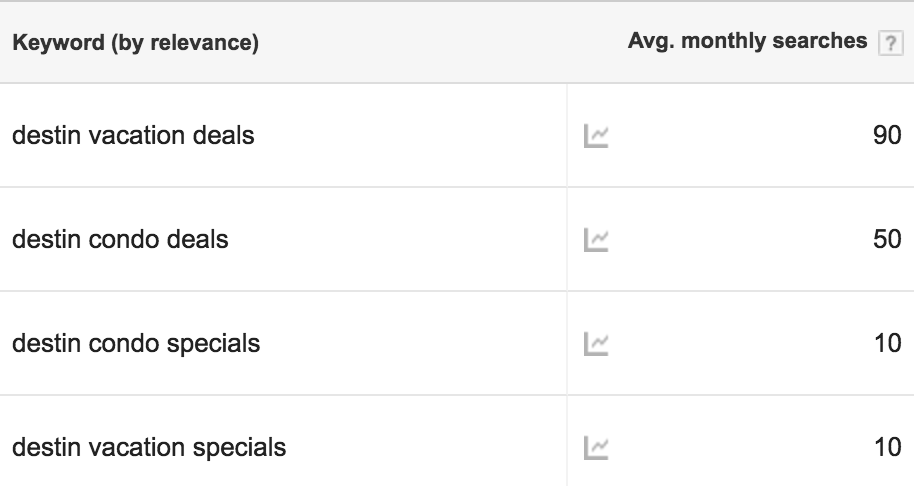Click the word 'specials' in destin condo specials

213,344
